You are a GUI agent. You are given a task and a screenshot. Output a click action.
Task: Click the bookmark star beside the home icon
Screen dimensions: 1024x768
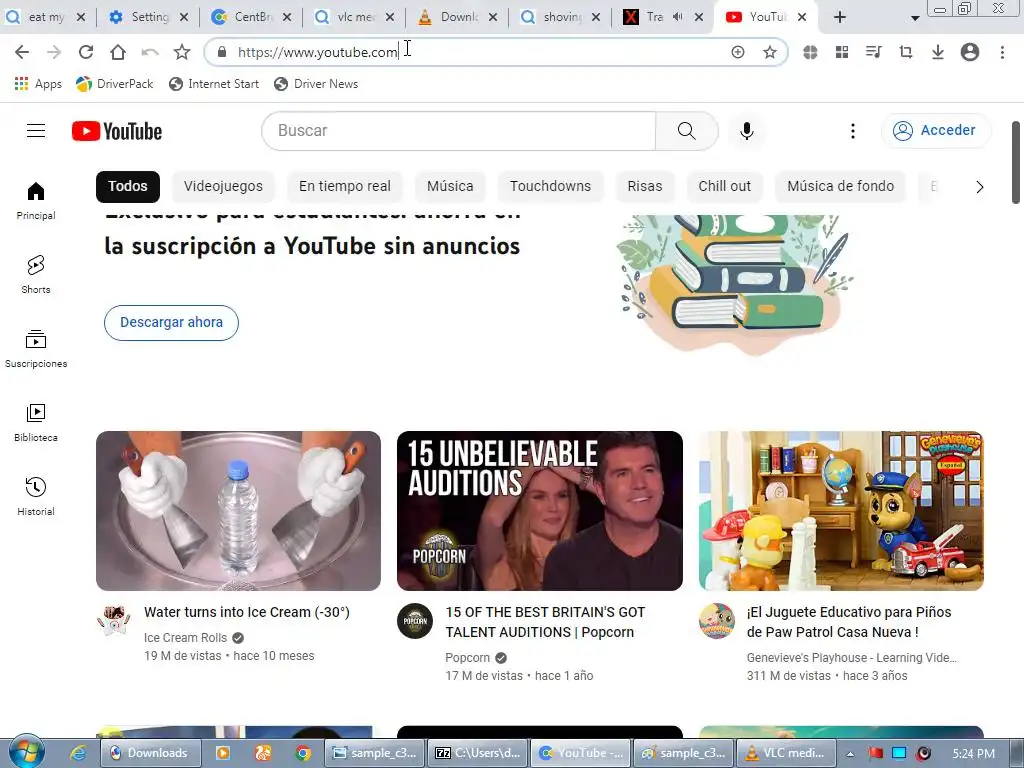182,52
